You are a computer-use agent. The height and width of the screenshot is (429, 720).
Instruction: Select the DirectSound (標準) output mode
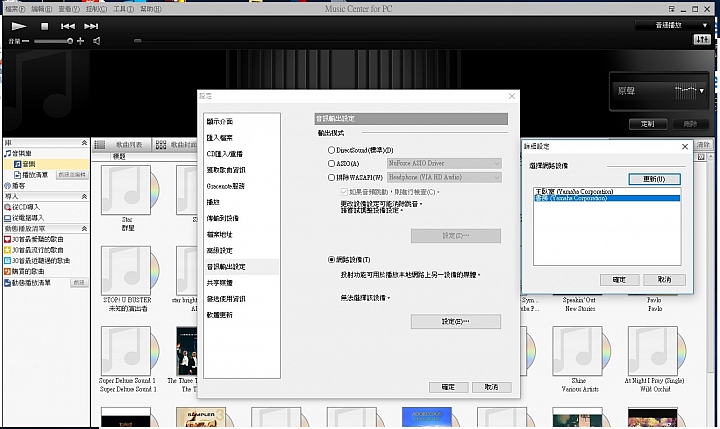pos(331,150)
